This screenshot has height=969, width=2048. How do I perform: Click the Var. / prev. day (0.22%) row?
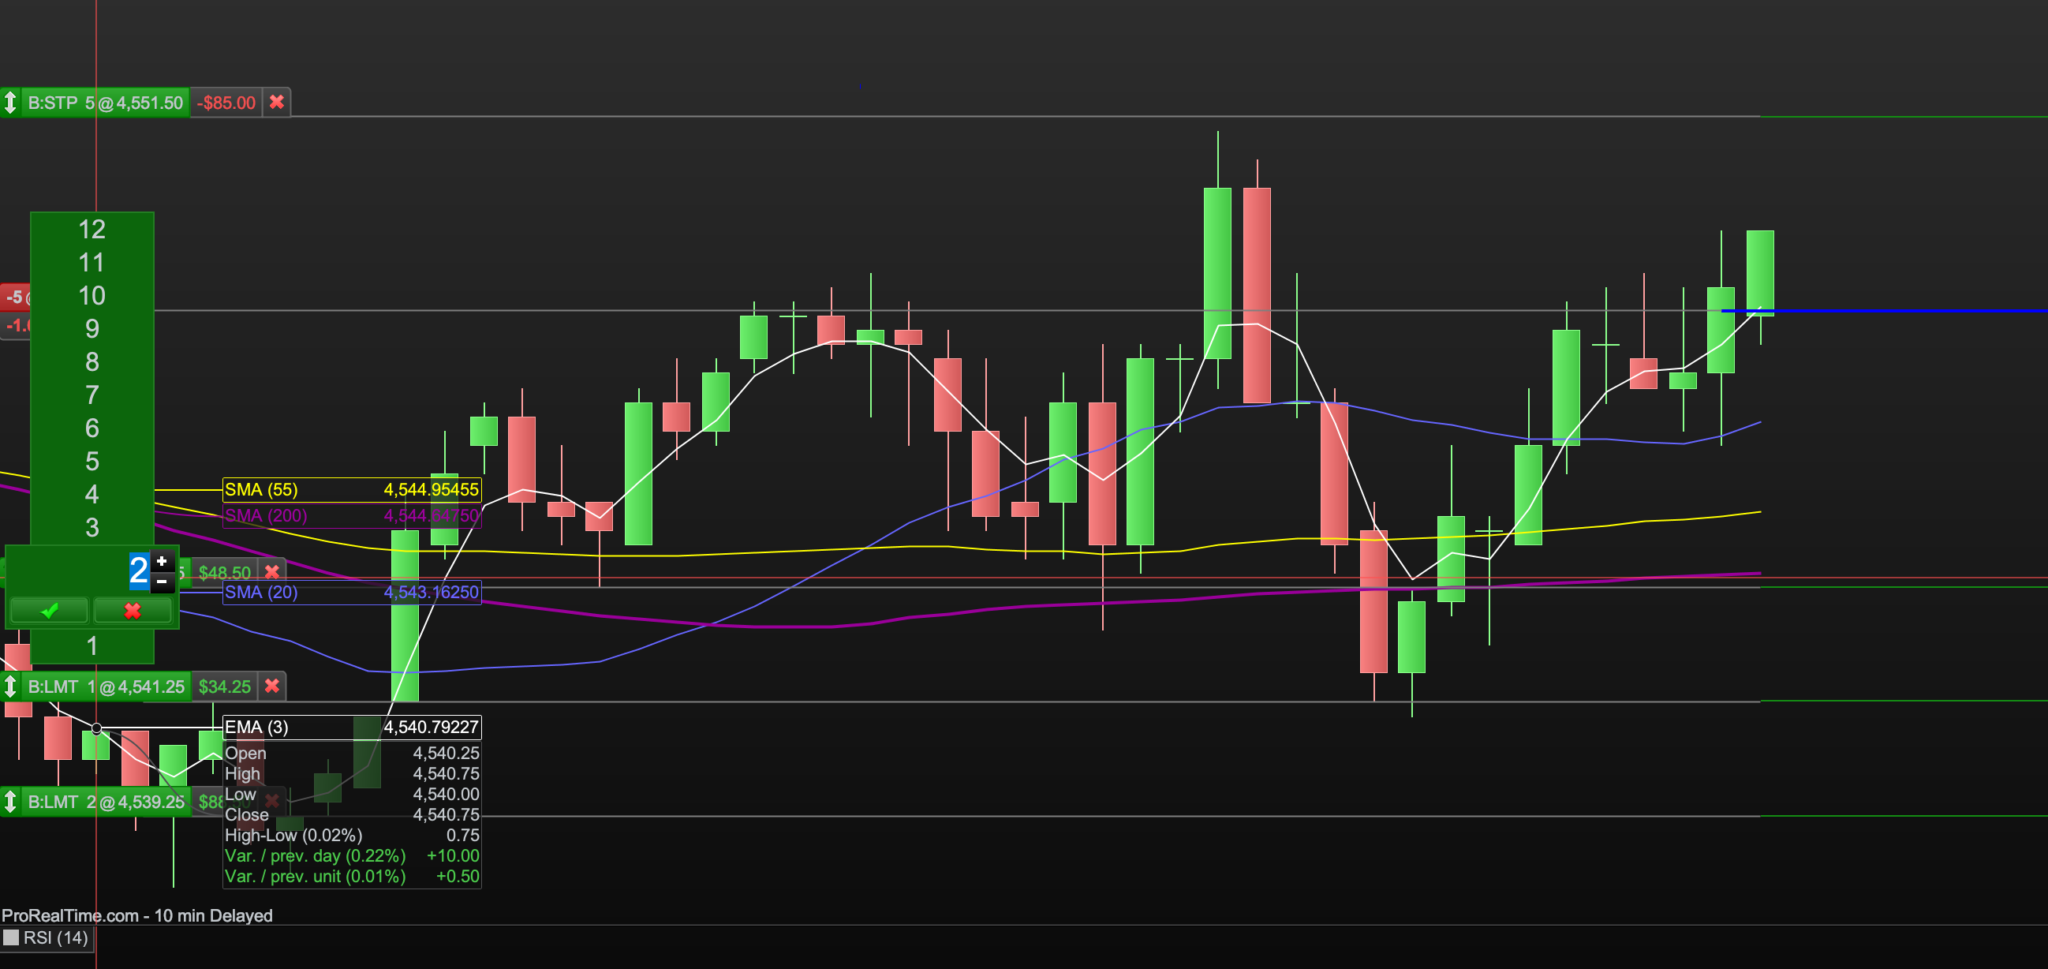[352, 855]
